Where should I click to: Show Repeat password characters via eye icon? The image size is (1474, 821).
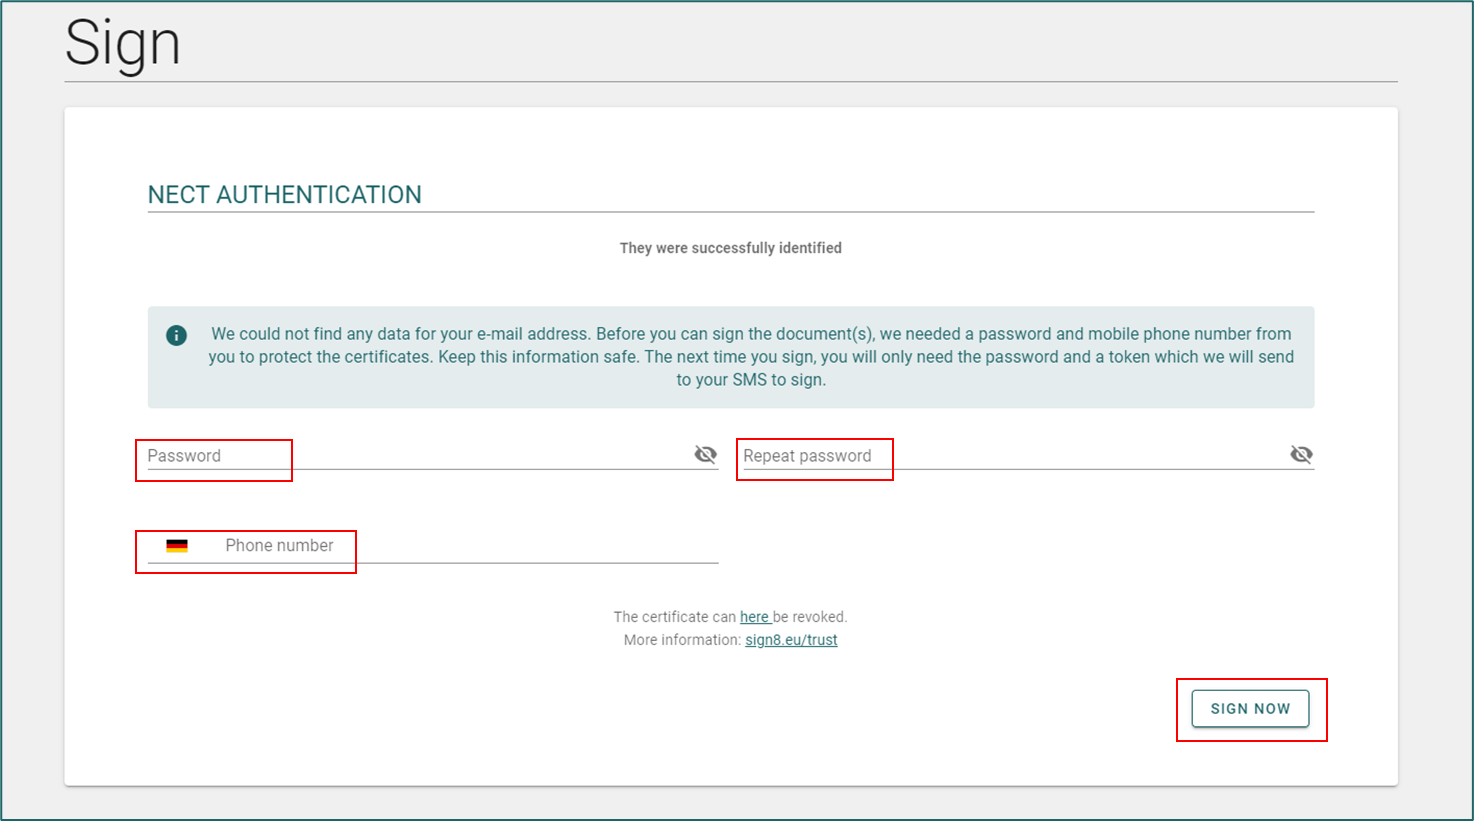coord(1301,455)
